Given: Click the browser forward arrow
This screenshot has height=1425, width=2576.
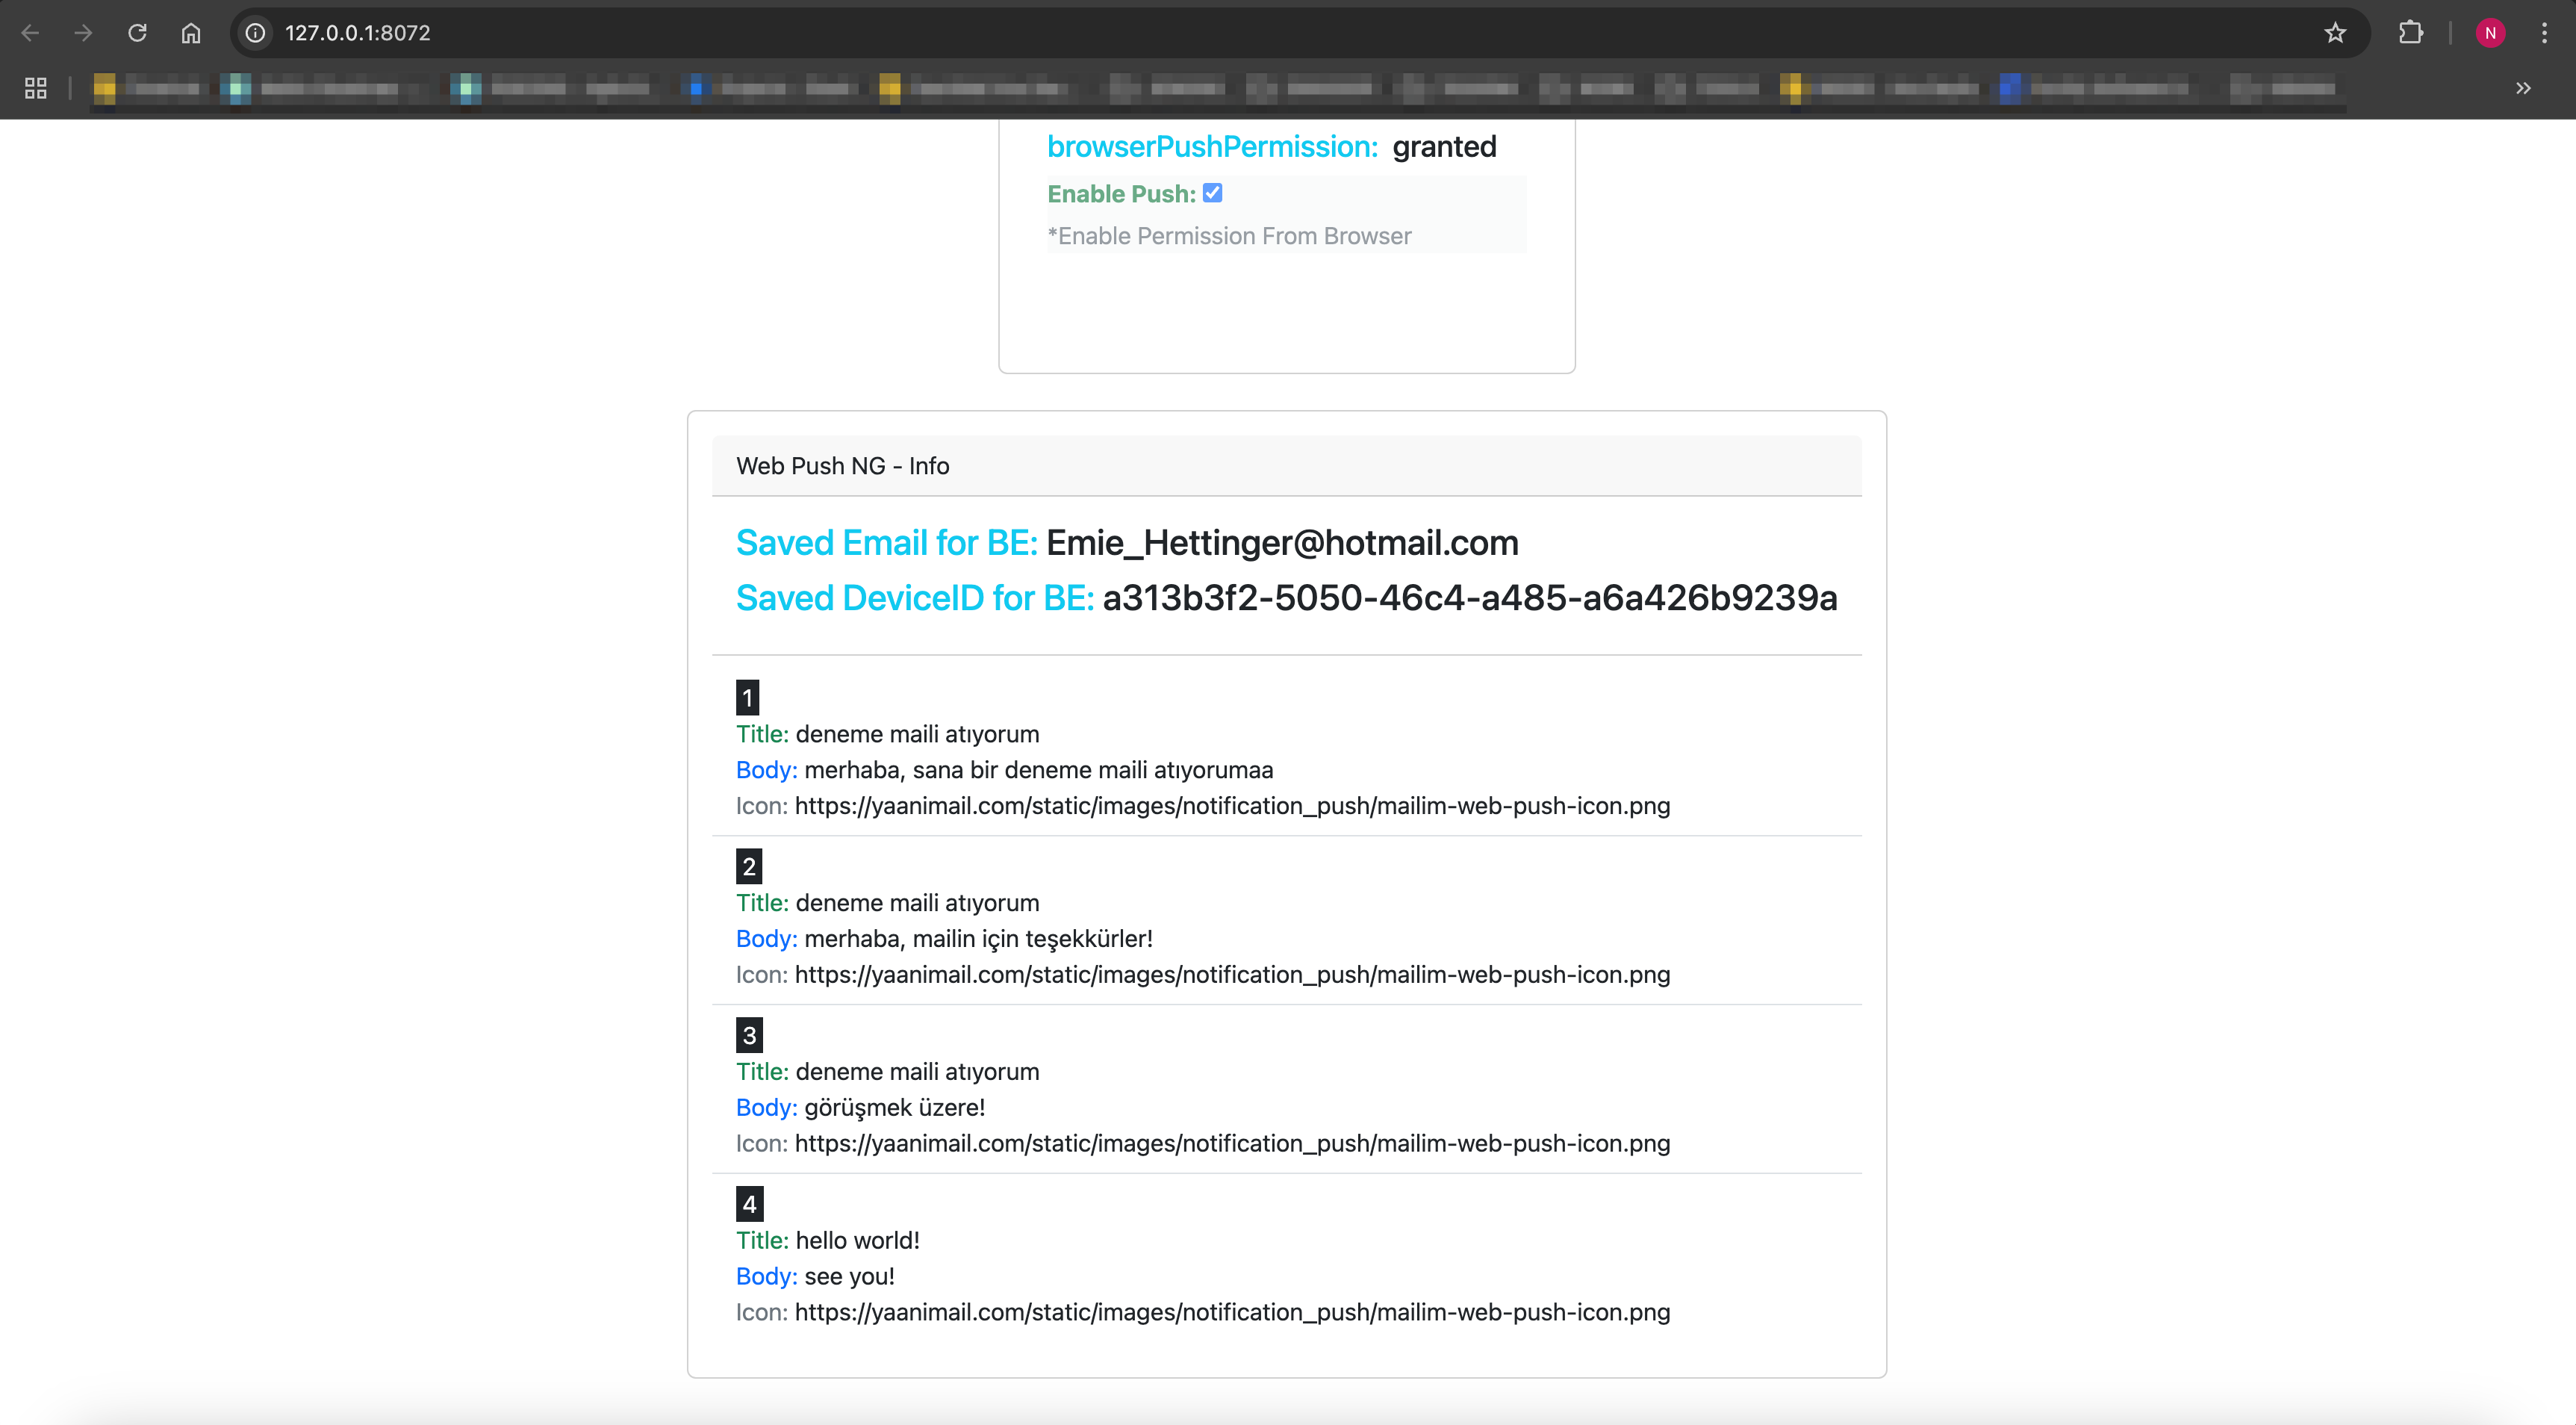Looking at the screenshot, I should point(84,33).
